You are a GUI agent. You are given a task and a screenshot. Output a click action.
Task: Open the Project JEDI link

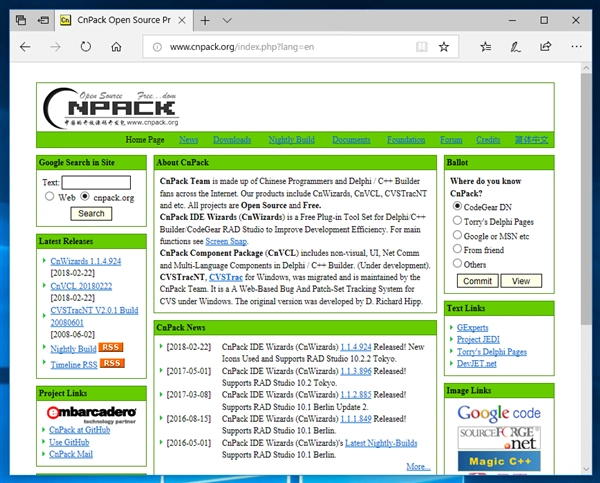pyautogui.click(x=478, y=339)
